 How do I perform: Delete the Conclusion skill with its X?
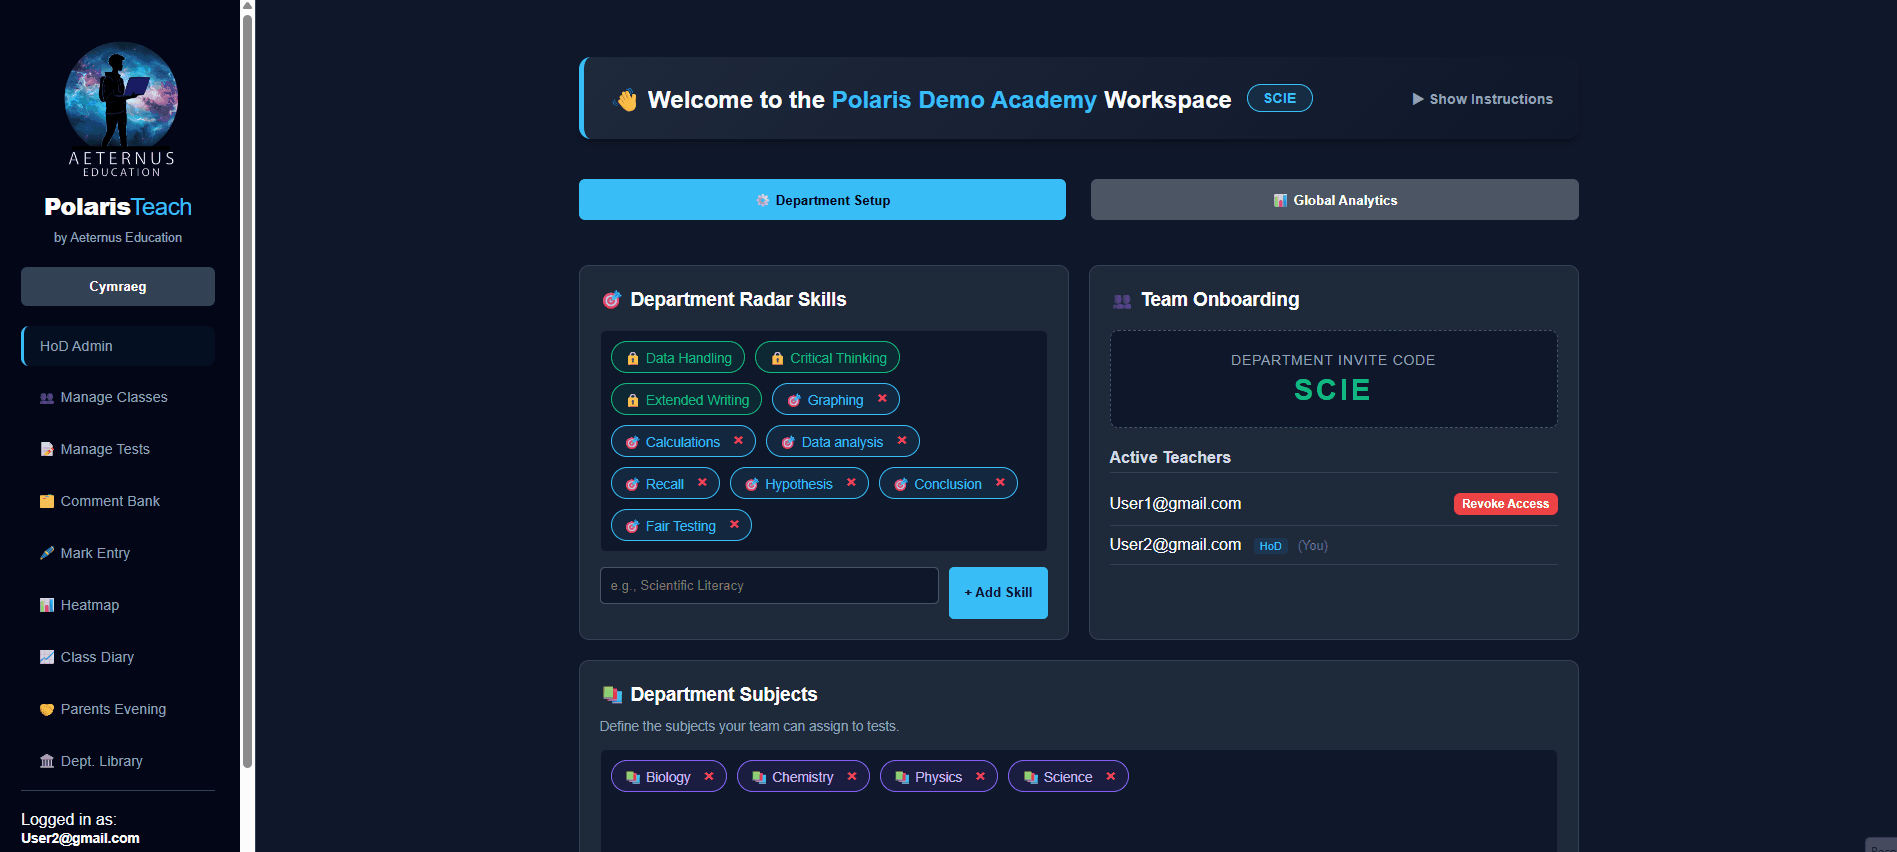(1000, 483)
